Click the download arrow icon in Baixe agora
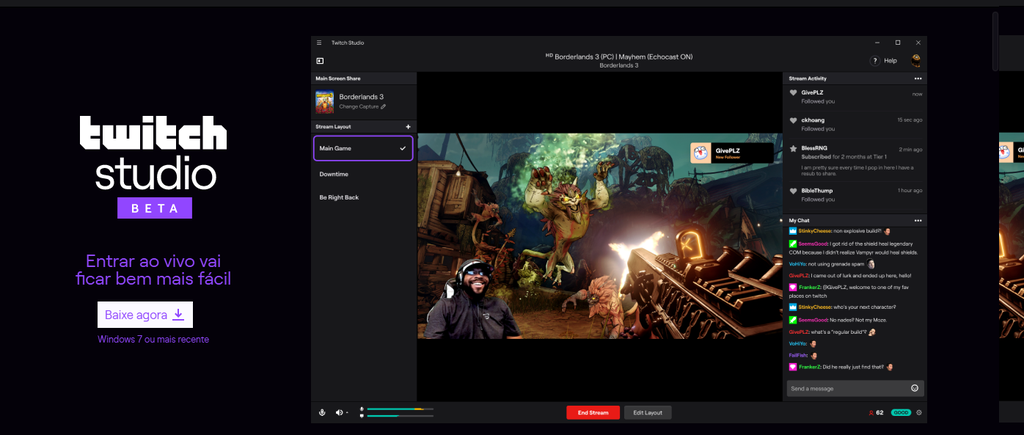 [x=178, y=315]
